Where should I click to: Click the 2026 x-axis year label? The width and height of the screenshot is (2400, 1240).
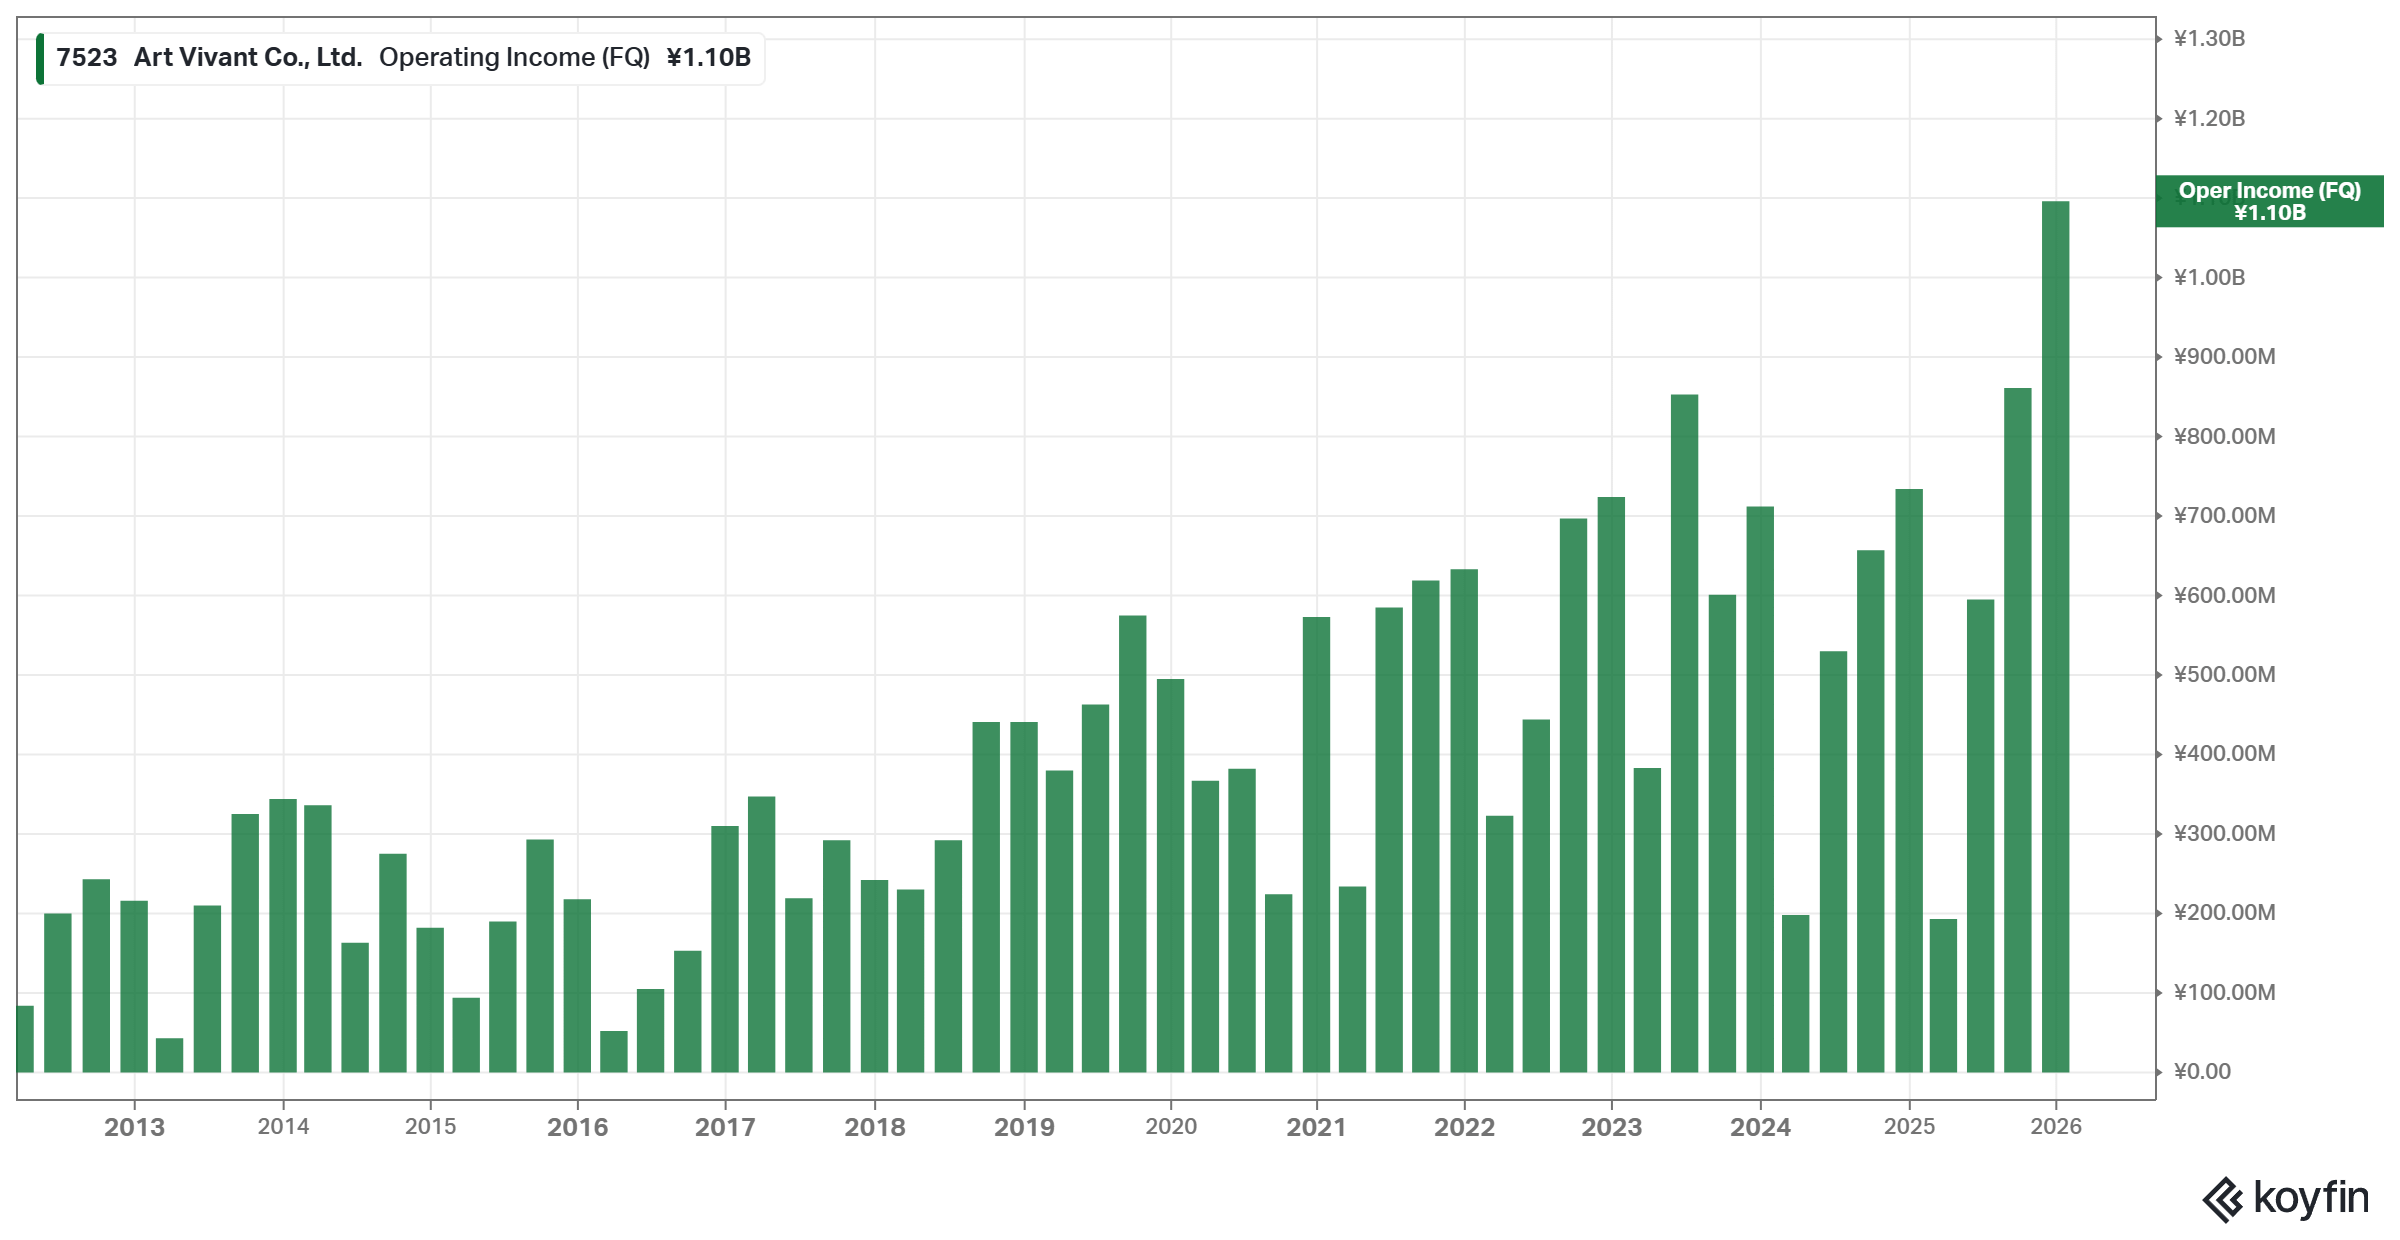click(2056, 1127)
